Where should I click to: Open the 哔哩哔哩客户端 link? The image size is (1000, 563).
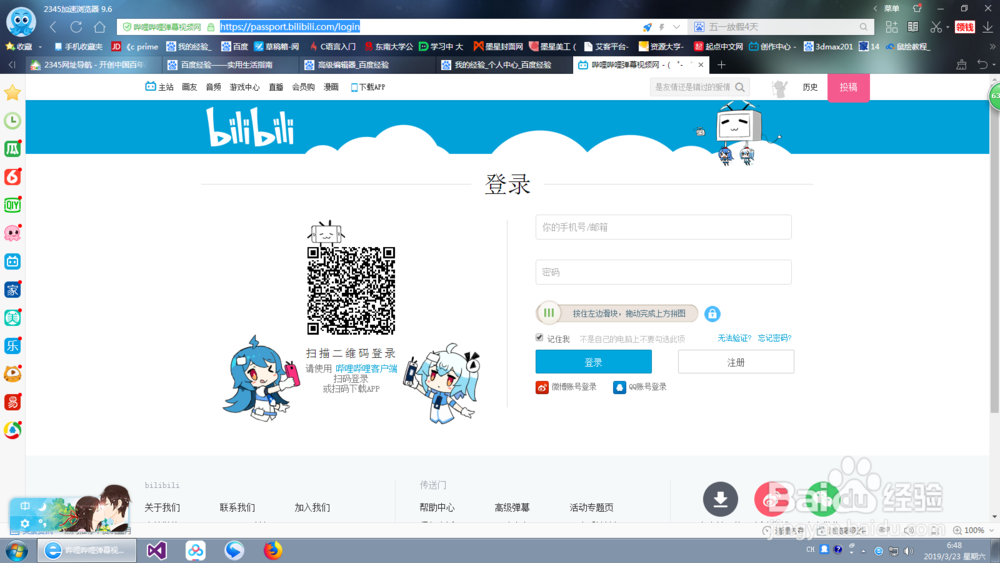pos(366,369)
